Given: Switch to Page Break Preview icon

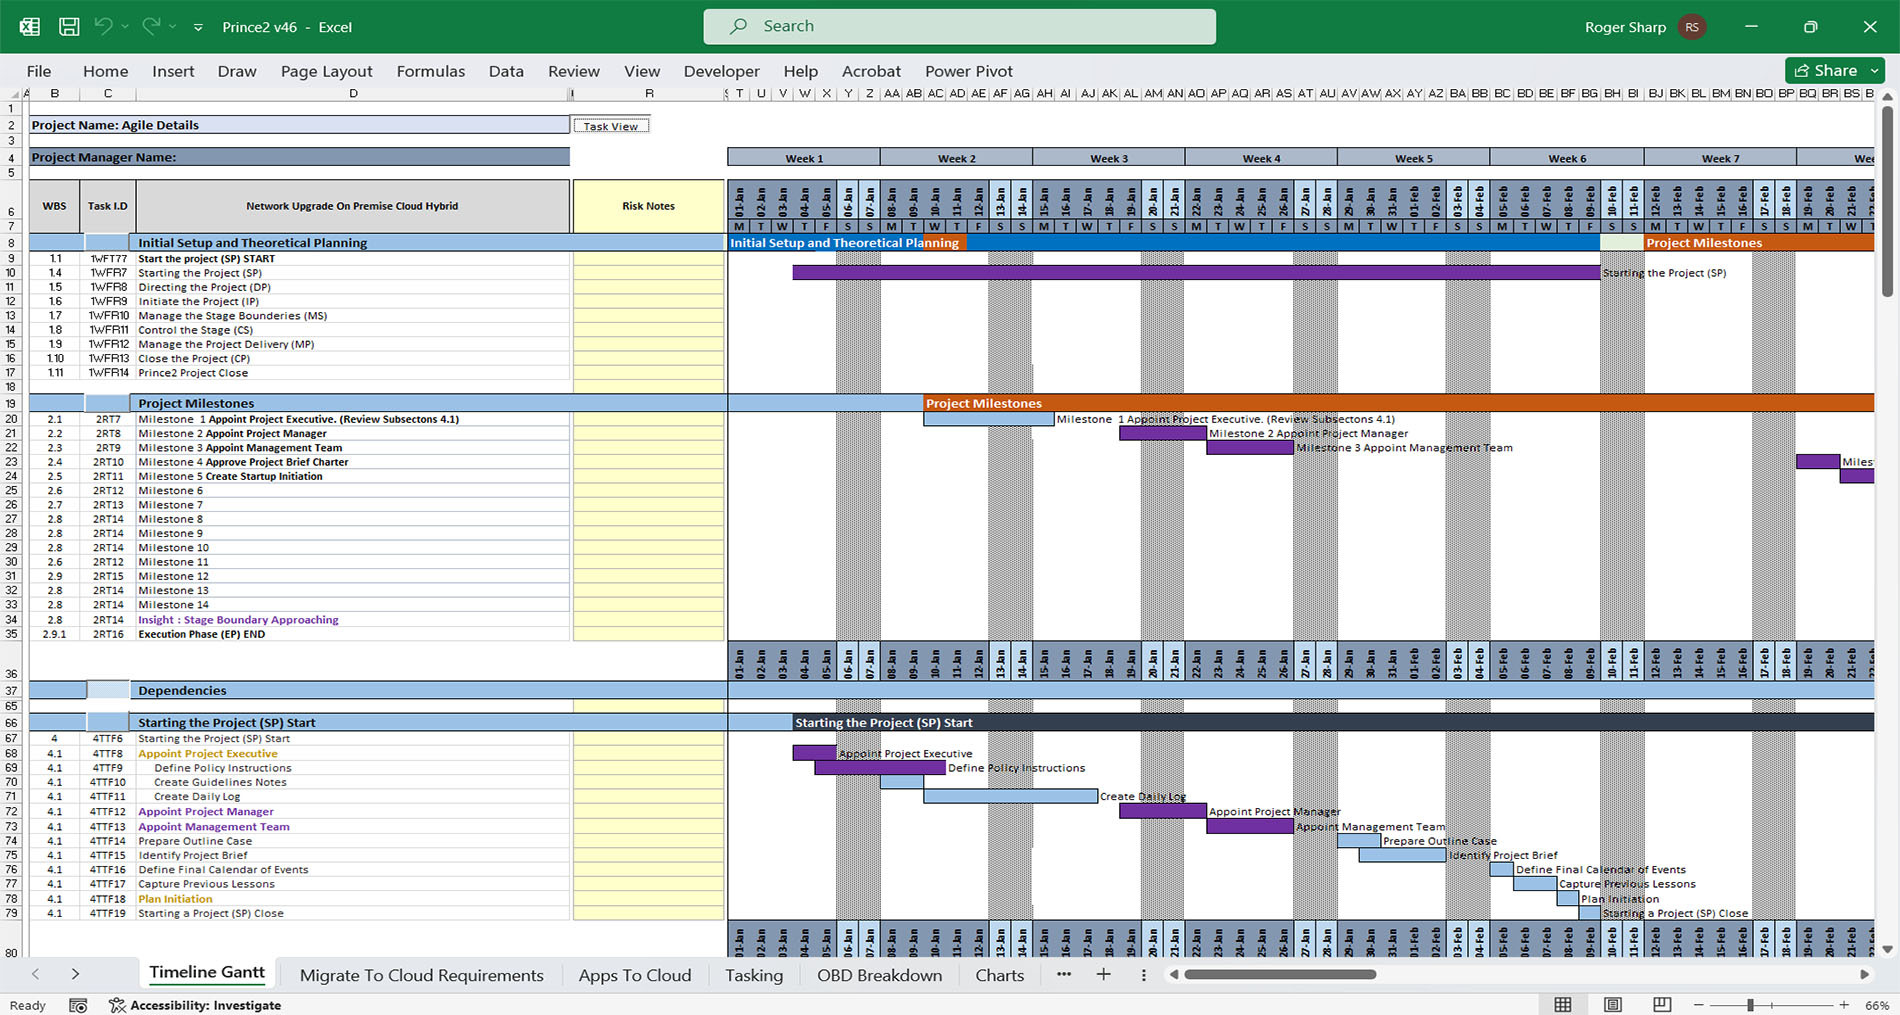Looking at the screenshot, I should [x=1661, y=1004].
